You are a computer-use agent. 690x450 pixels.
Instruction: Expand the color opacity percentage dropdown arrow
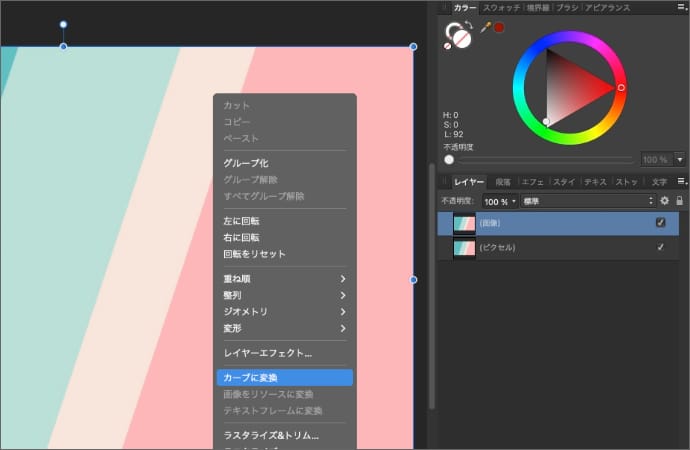pos(680,159)
